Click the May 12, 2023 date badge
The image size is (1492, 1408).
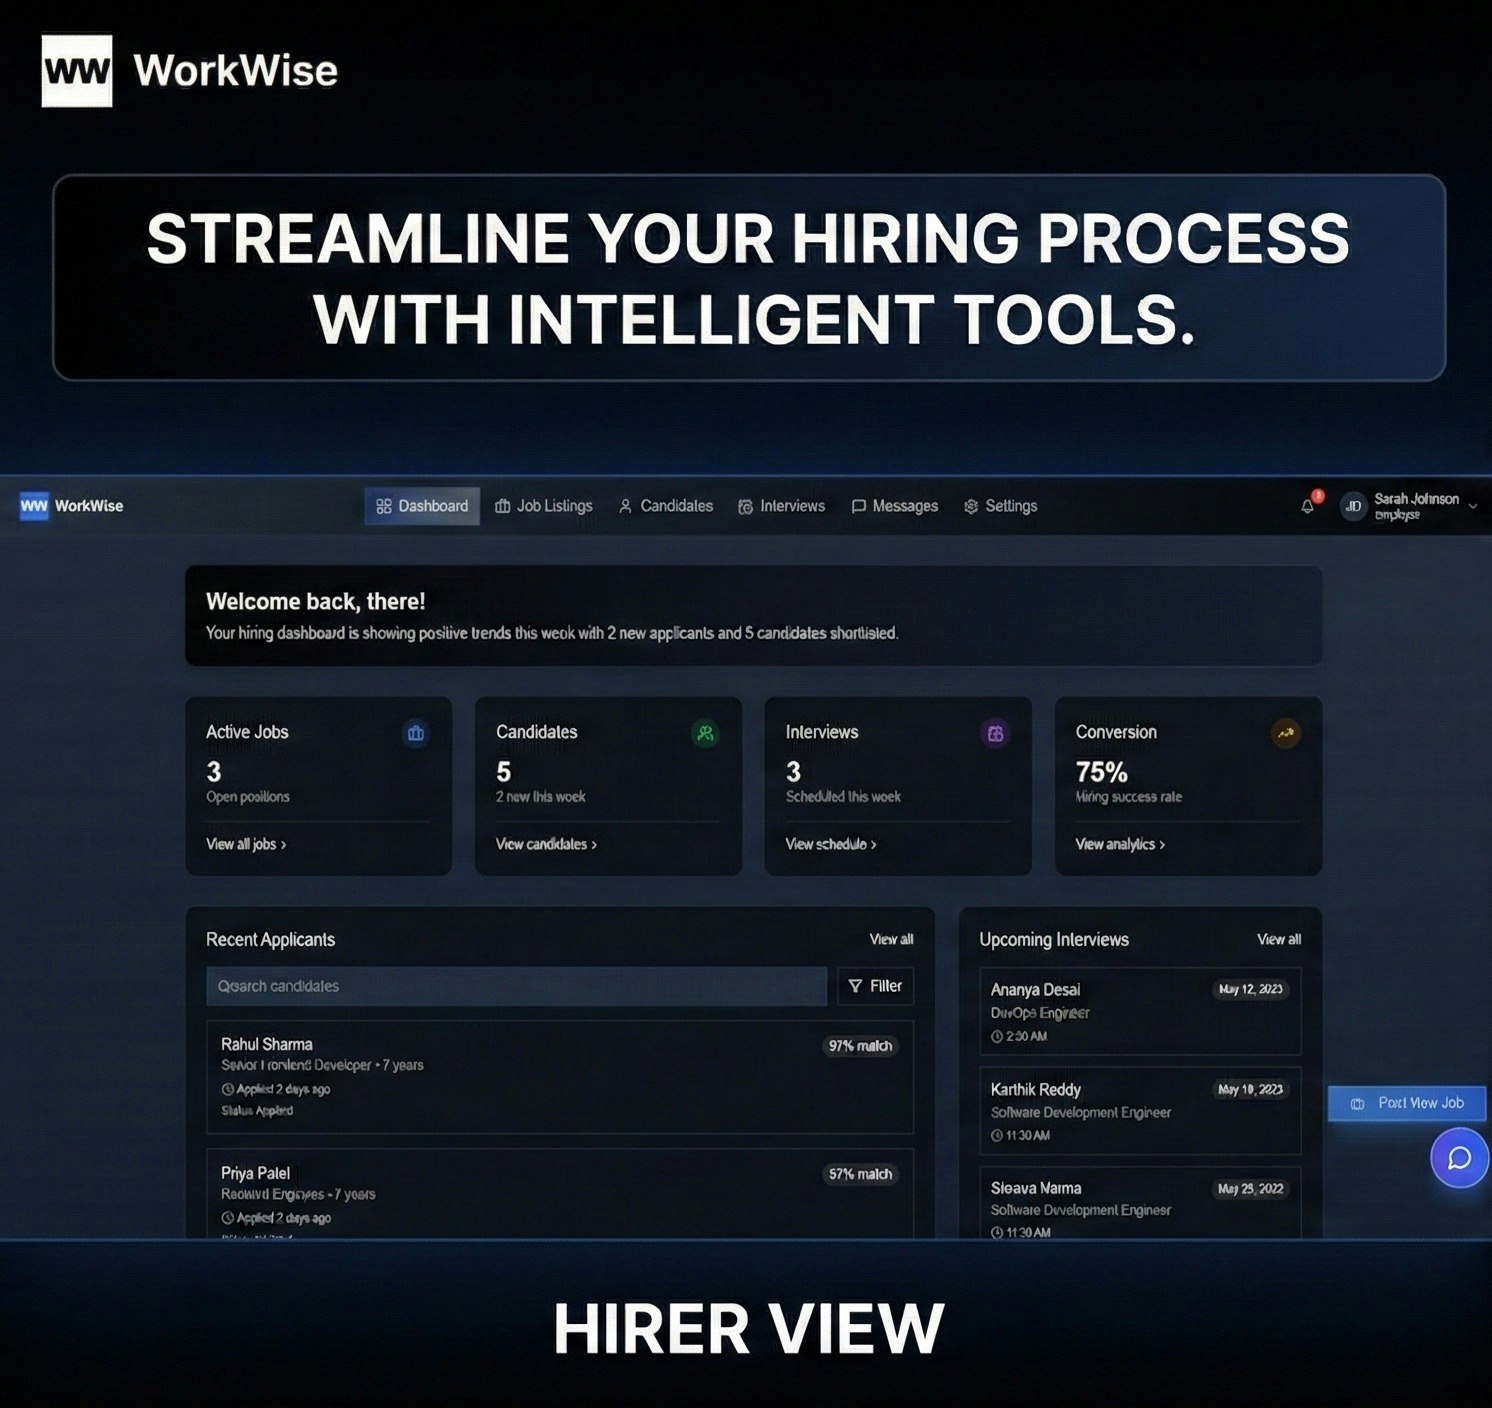pyautogui.click(x=1250, y=989)
